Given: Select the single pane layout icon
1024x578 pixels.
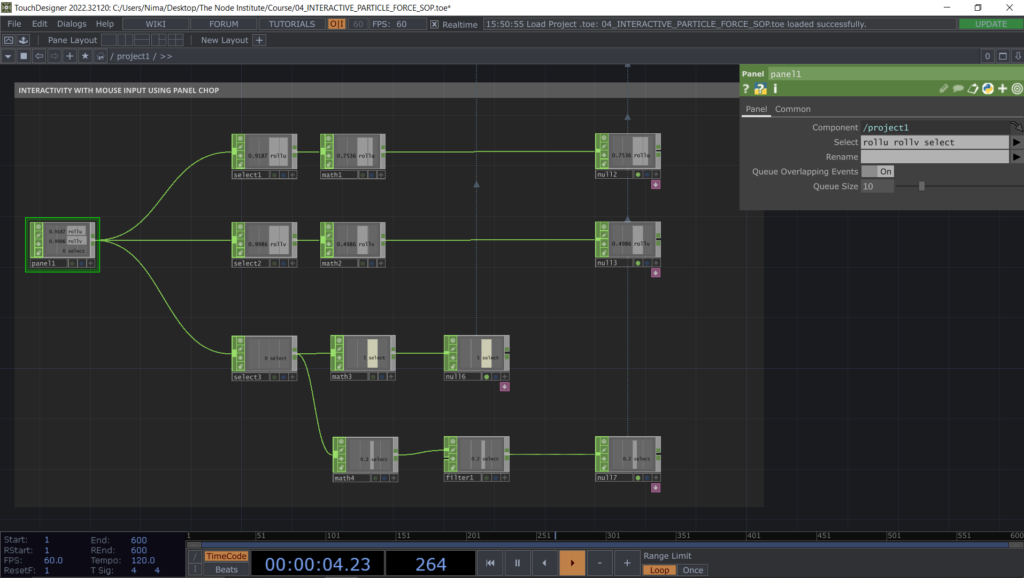Looking at the screenshot, I should click(x=108, y=40).
